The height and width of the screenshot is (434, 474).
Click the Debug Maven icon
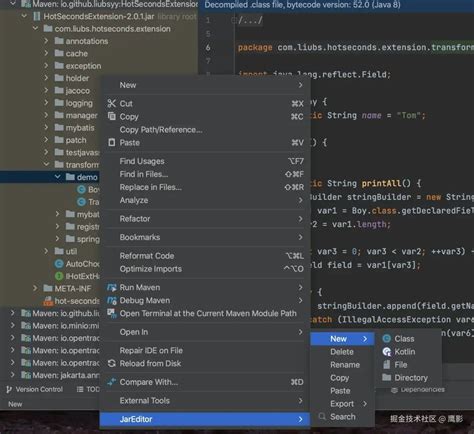coord(112,300)
